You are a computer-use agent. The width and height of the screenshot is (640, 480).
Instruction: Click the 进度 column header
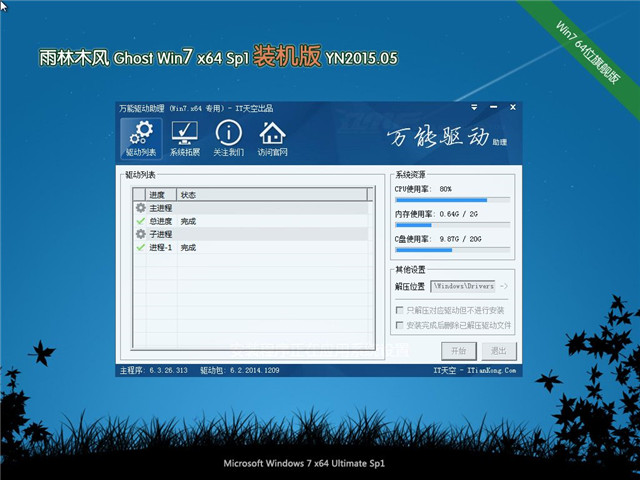pyautogui.click(x=161, y=195)
